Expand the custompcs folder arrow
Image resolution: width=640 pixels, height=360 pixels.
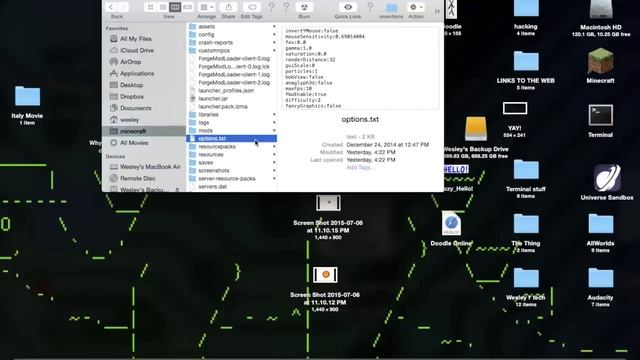coord(274,51)
